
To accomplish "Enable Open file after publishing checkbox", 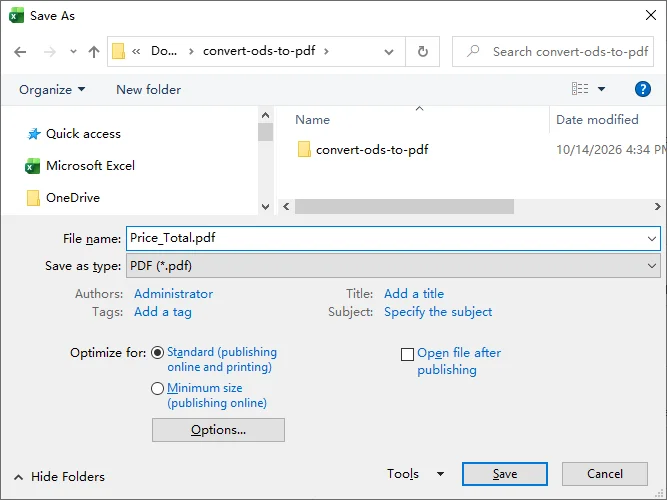I will tap(407, 354).
